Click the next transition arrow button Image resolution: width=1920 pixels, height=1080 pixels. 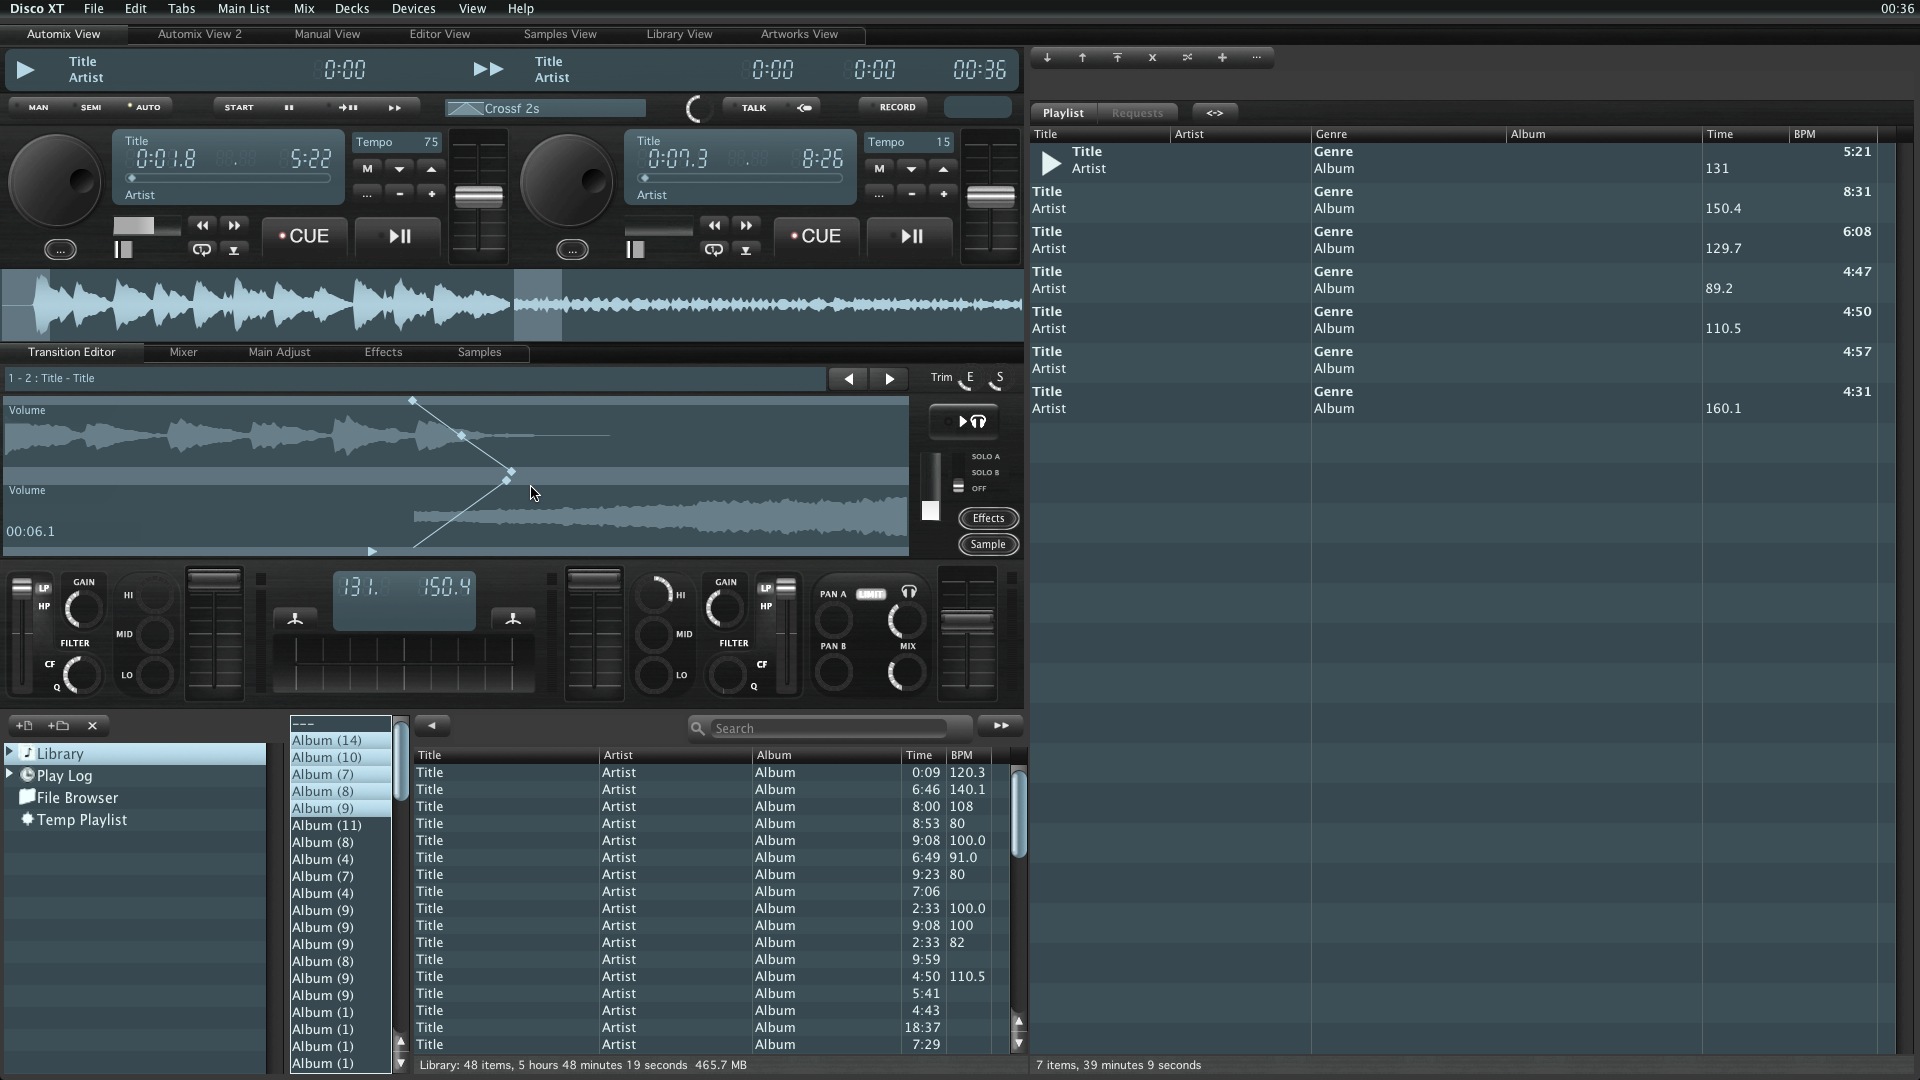pyautogui.click(x=889, y=379)
